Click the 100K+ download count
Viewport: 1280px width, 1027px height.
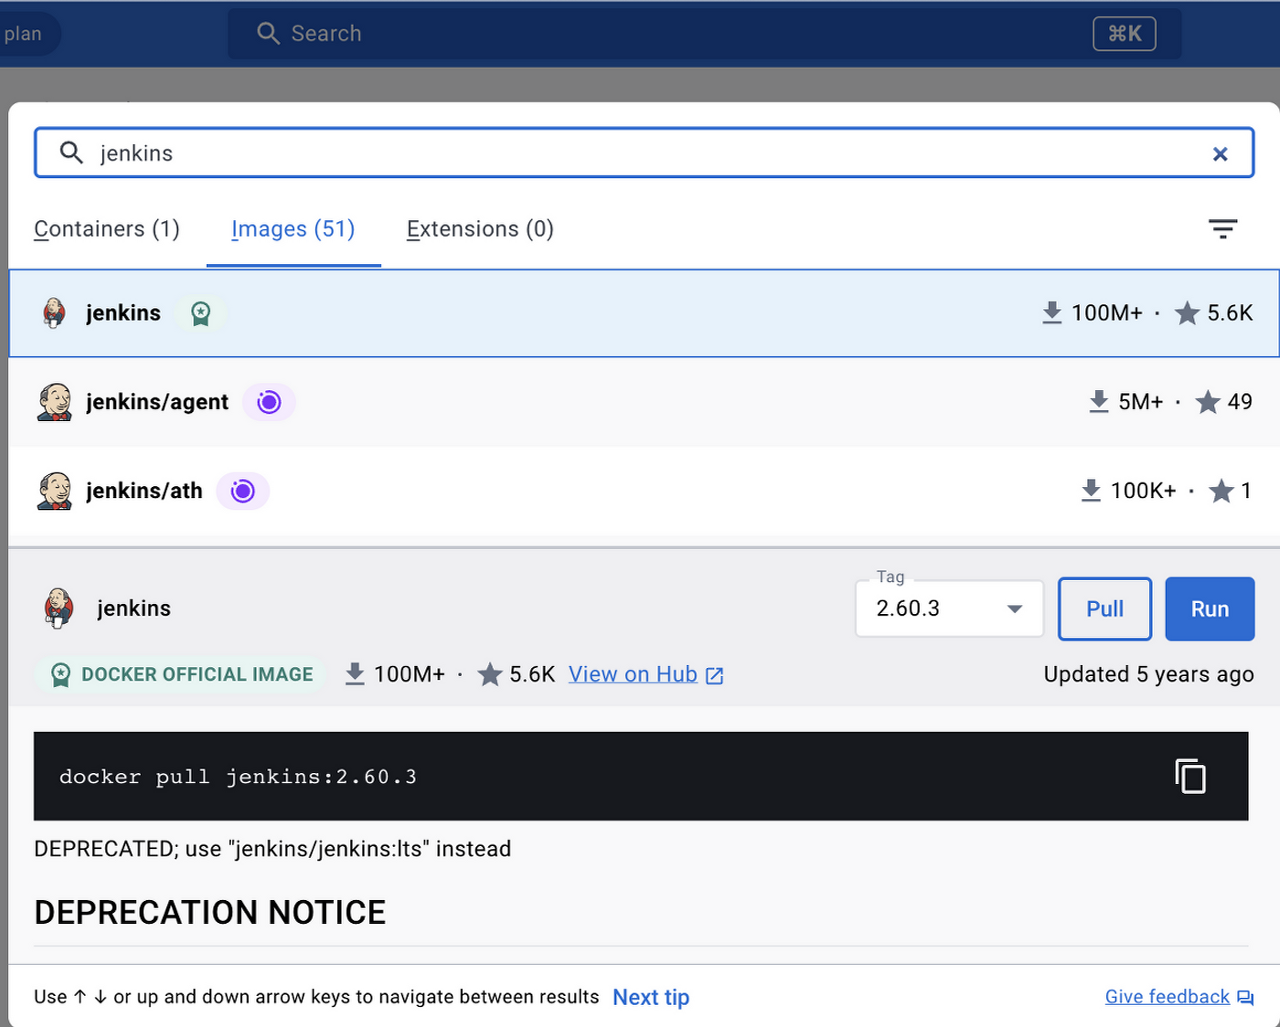[1143, 491]
